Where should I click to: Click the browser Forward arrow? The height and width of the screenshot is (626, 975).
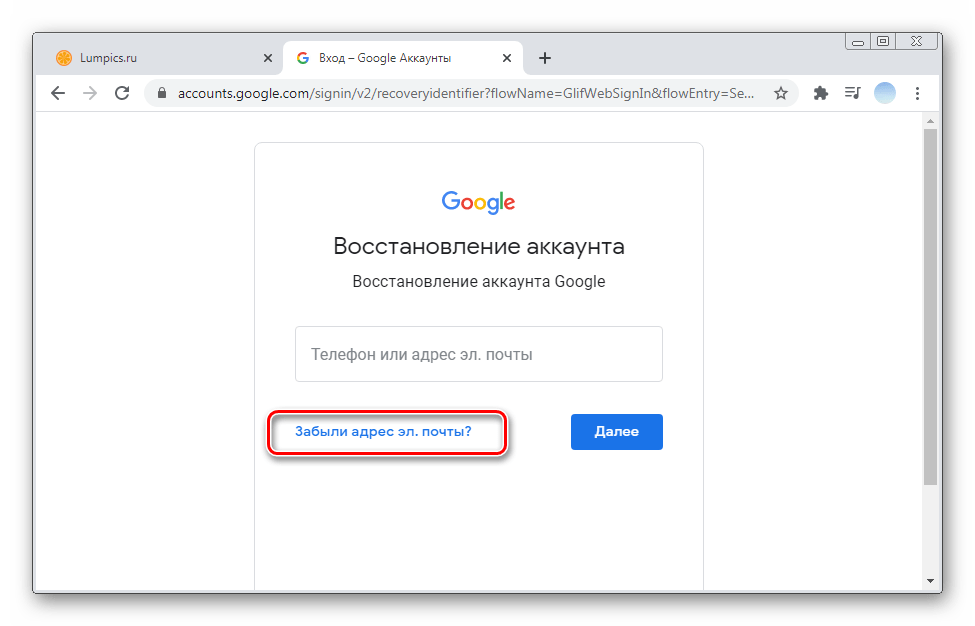coord(90,93)
